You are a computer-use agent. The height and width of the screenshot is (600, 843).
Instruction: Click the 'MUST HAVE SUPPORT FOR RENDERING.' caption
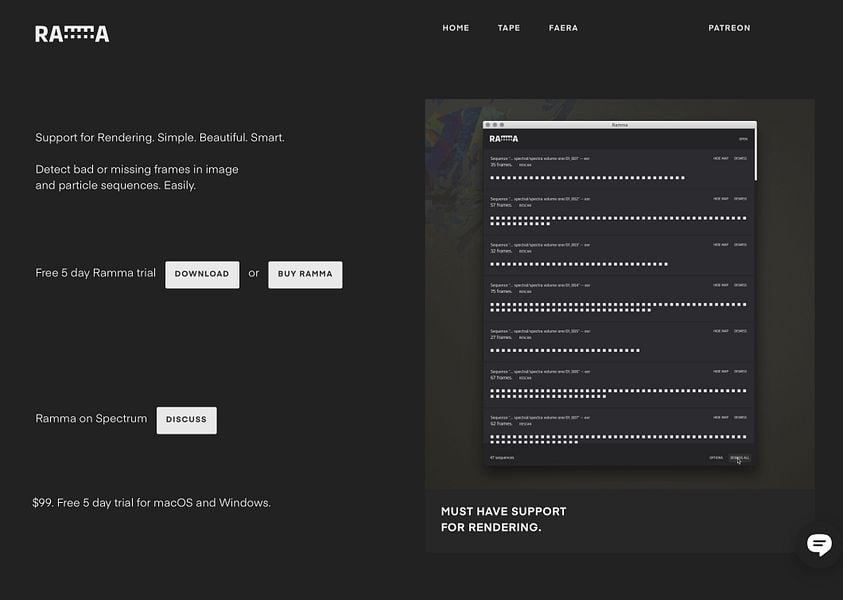pyautogui.click(x=503, y=519)
